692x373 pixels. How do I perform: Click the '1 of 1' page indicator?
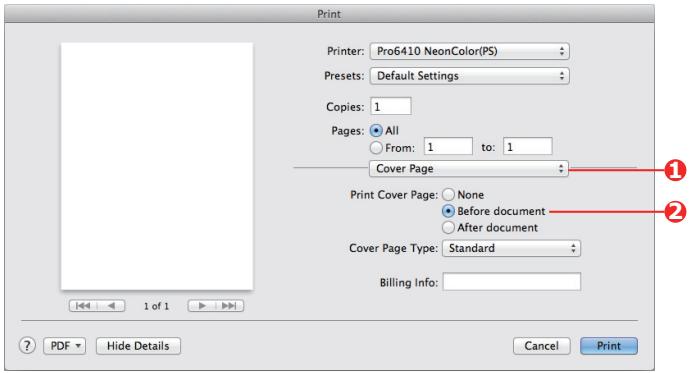(x=157, y=306)
